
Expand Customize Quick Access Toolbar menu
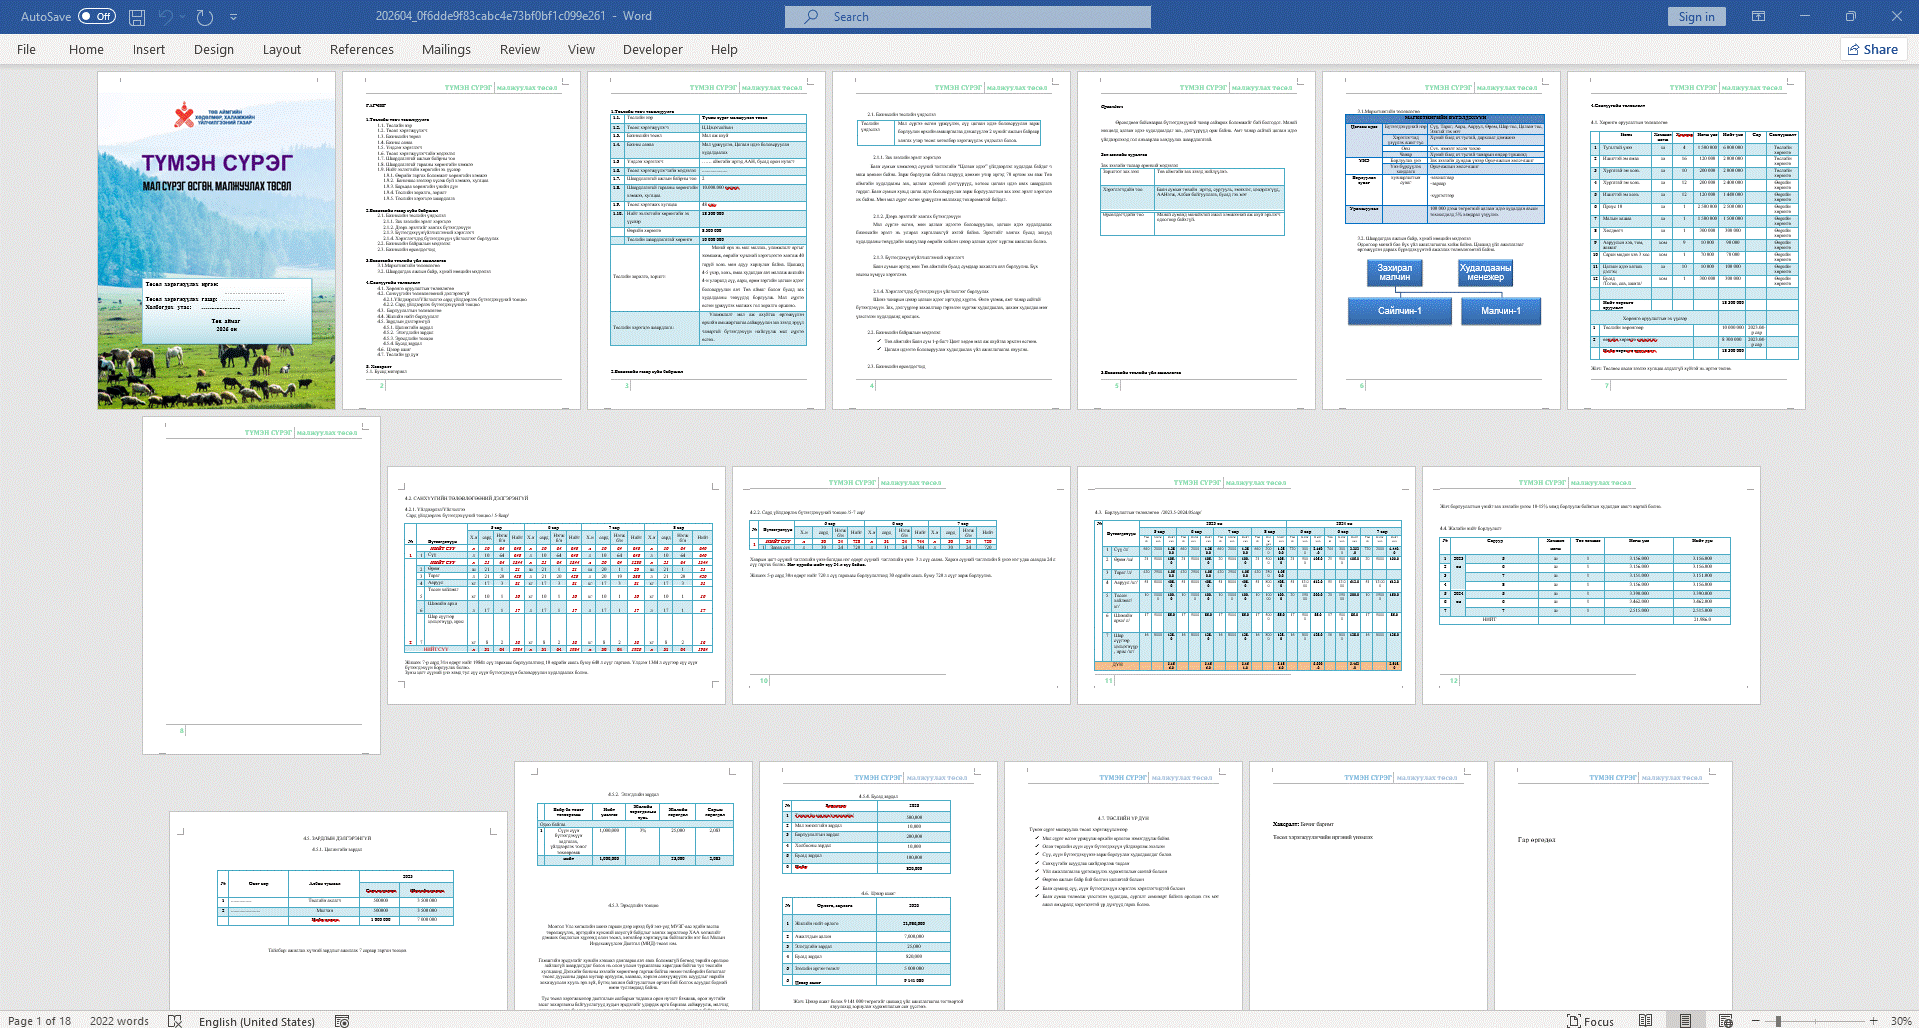point(234,17)
